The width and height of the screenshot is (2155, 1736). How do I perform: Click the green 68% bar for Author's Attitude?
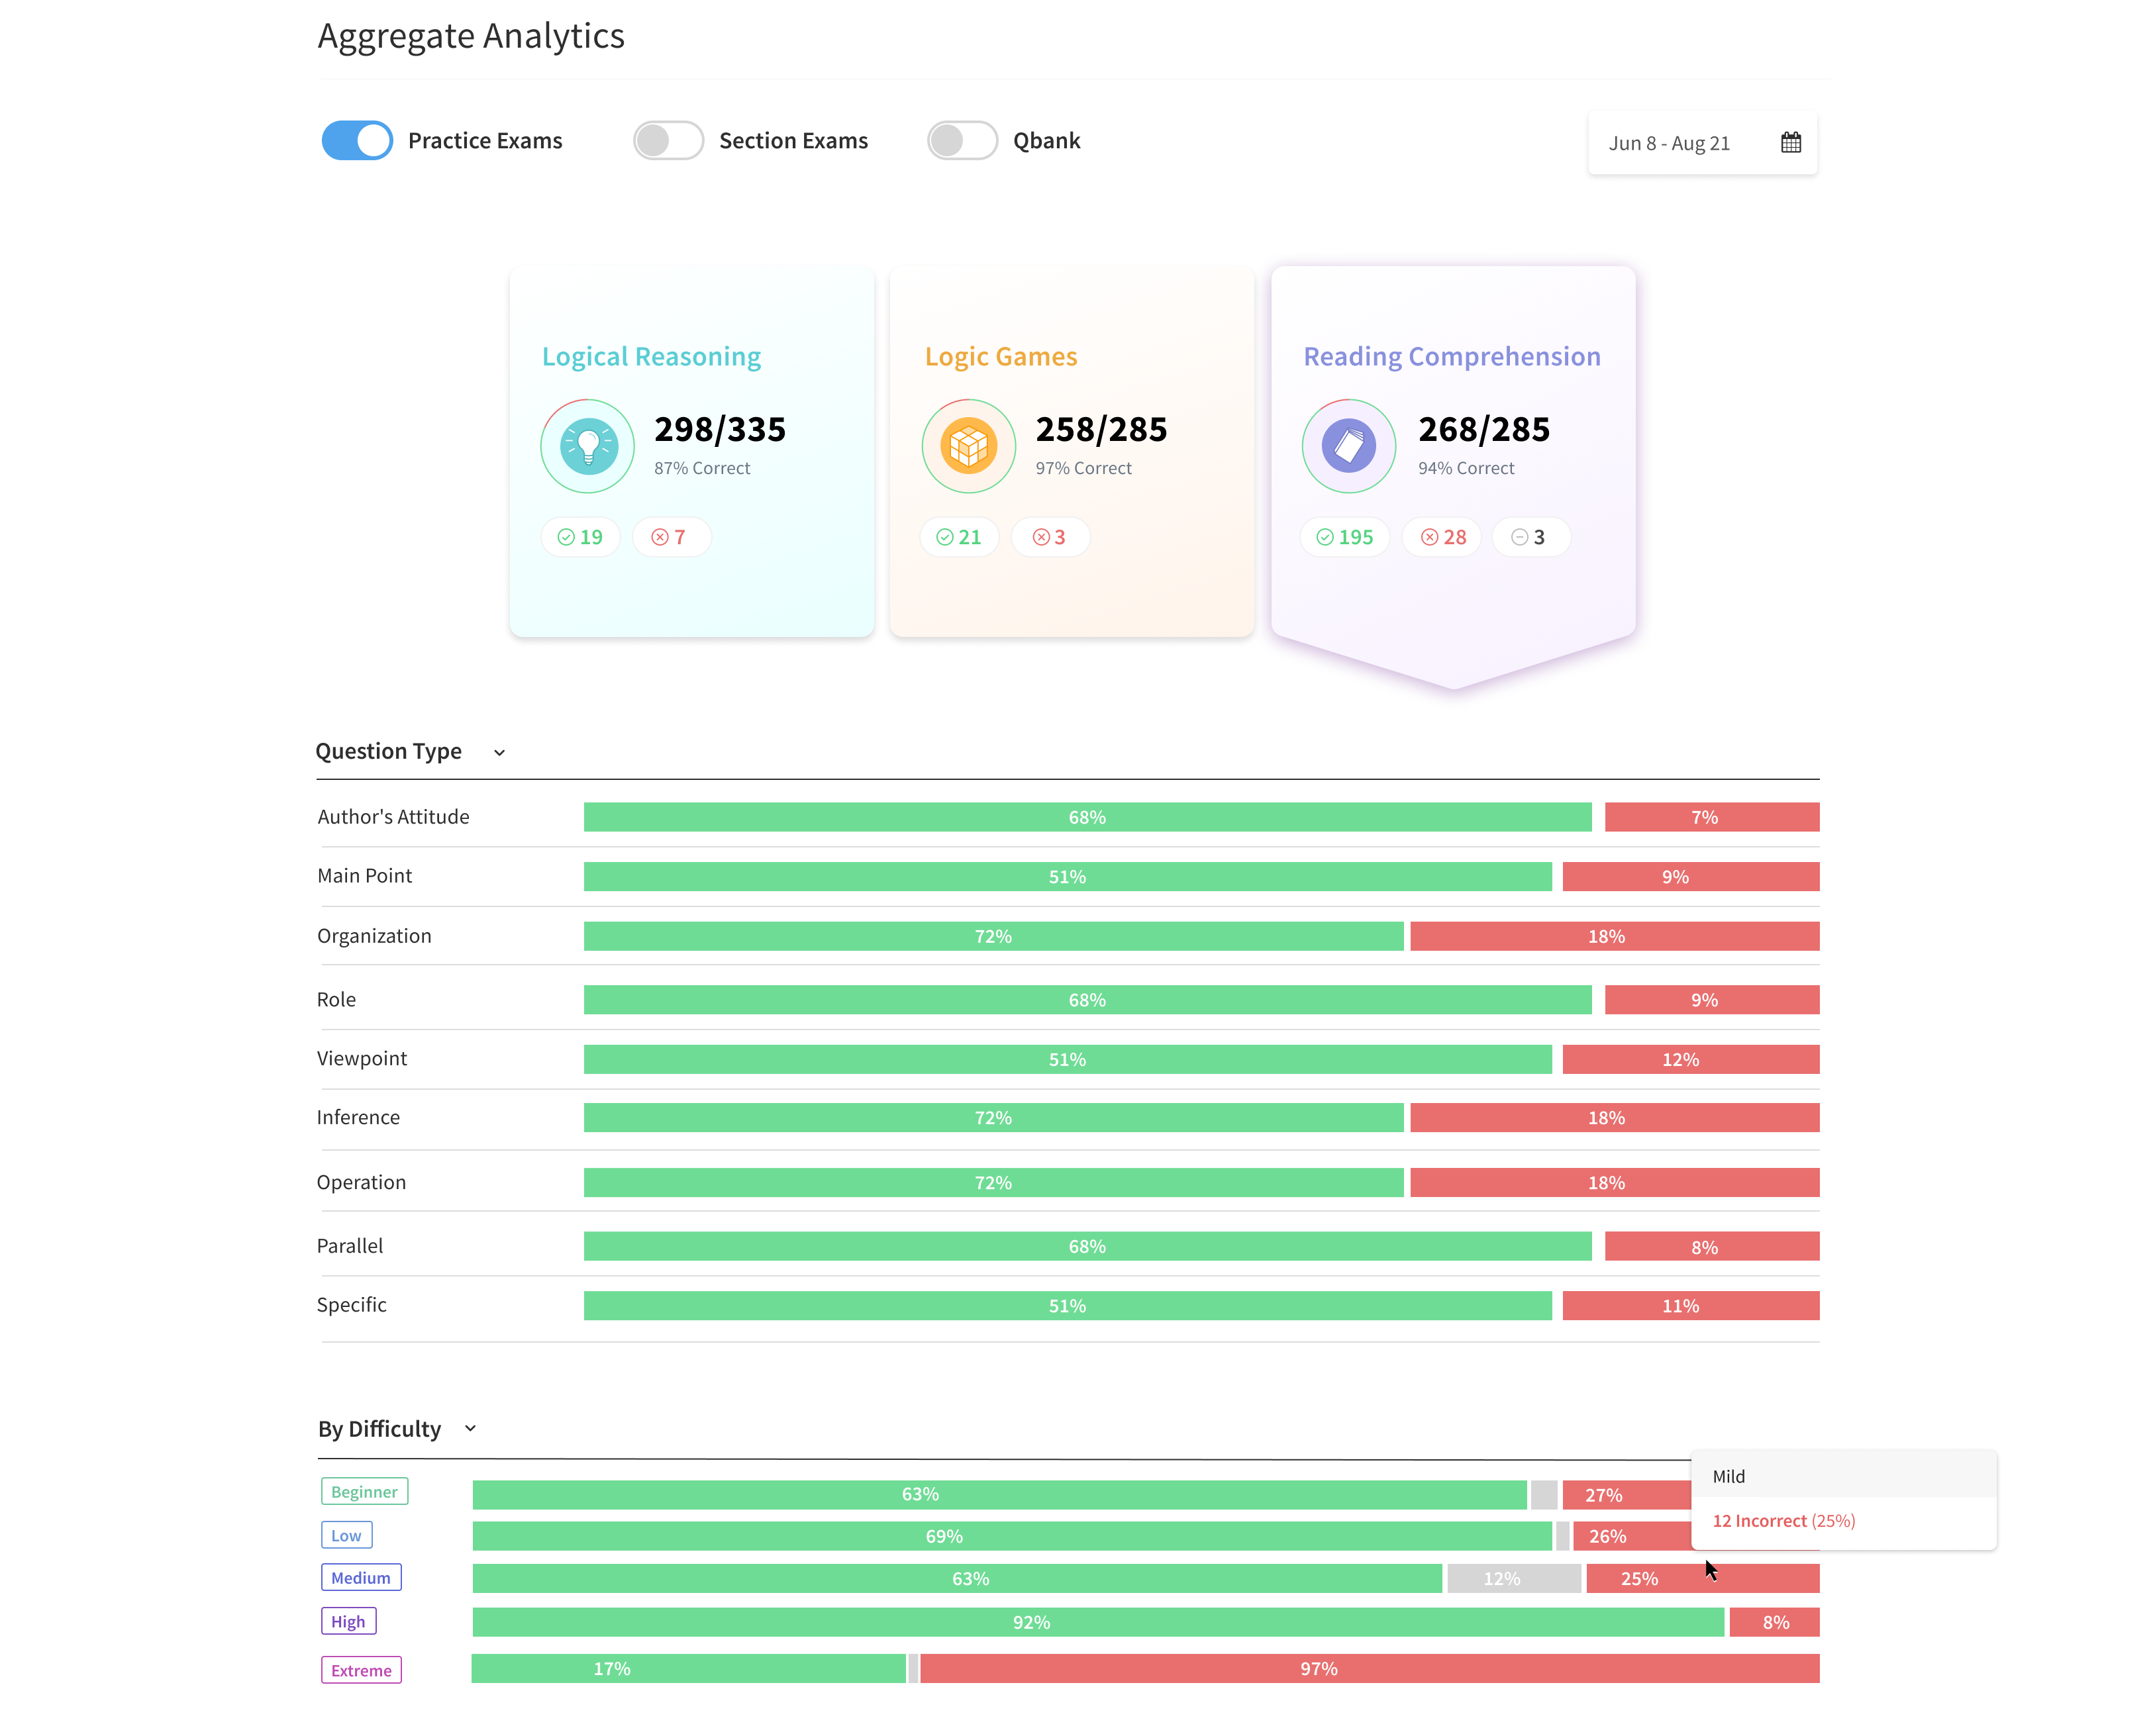(1087, 817)
